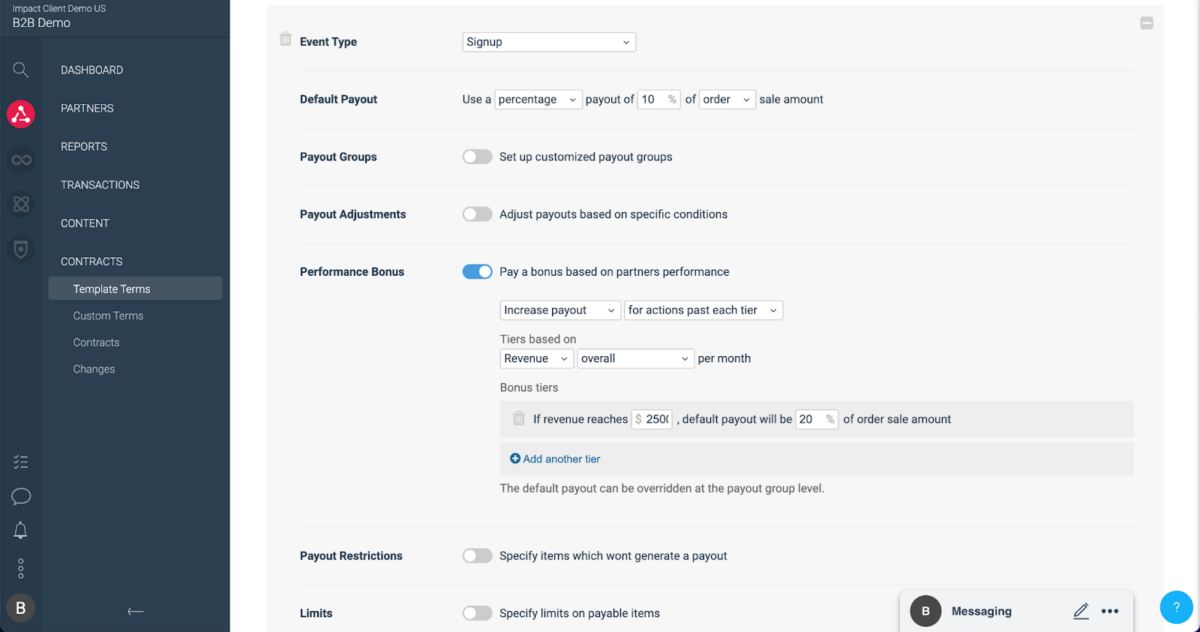
Task: Open the Messaging compose pencil icon
Action: point(1080,610)
